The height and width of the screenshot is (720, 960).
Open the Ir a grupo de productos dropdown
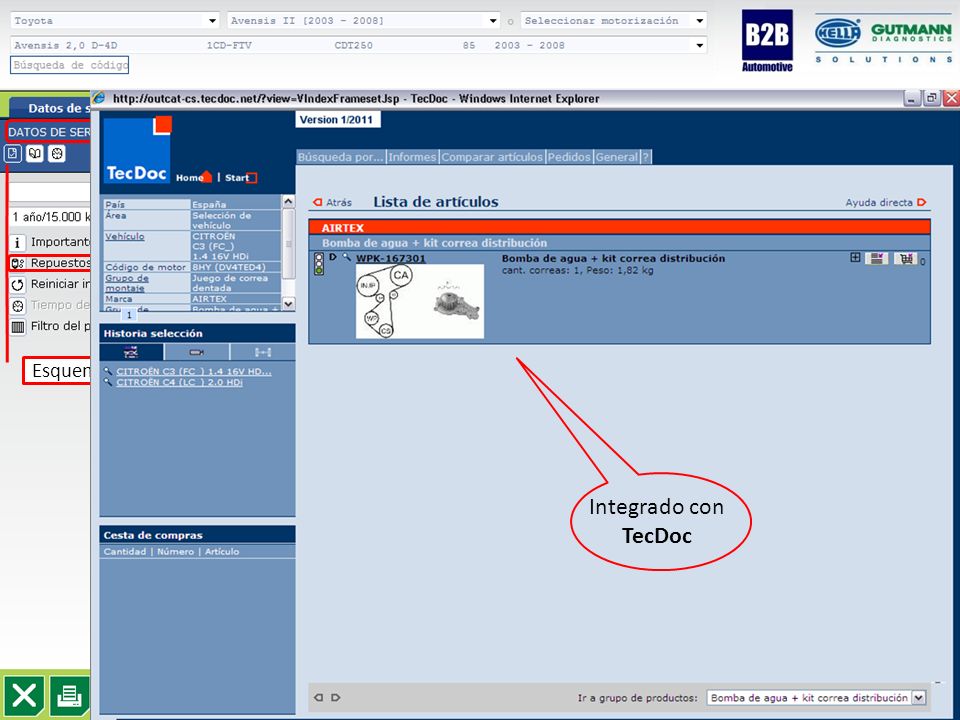pos(918,697)
